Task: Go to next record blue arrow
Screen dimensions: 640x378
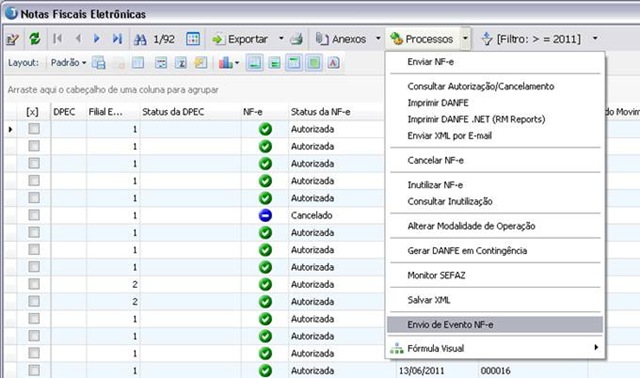Action: 97,39
